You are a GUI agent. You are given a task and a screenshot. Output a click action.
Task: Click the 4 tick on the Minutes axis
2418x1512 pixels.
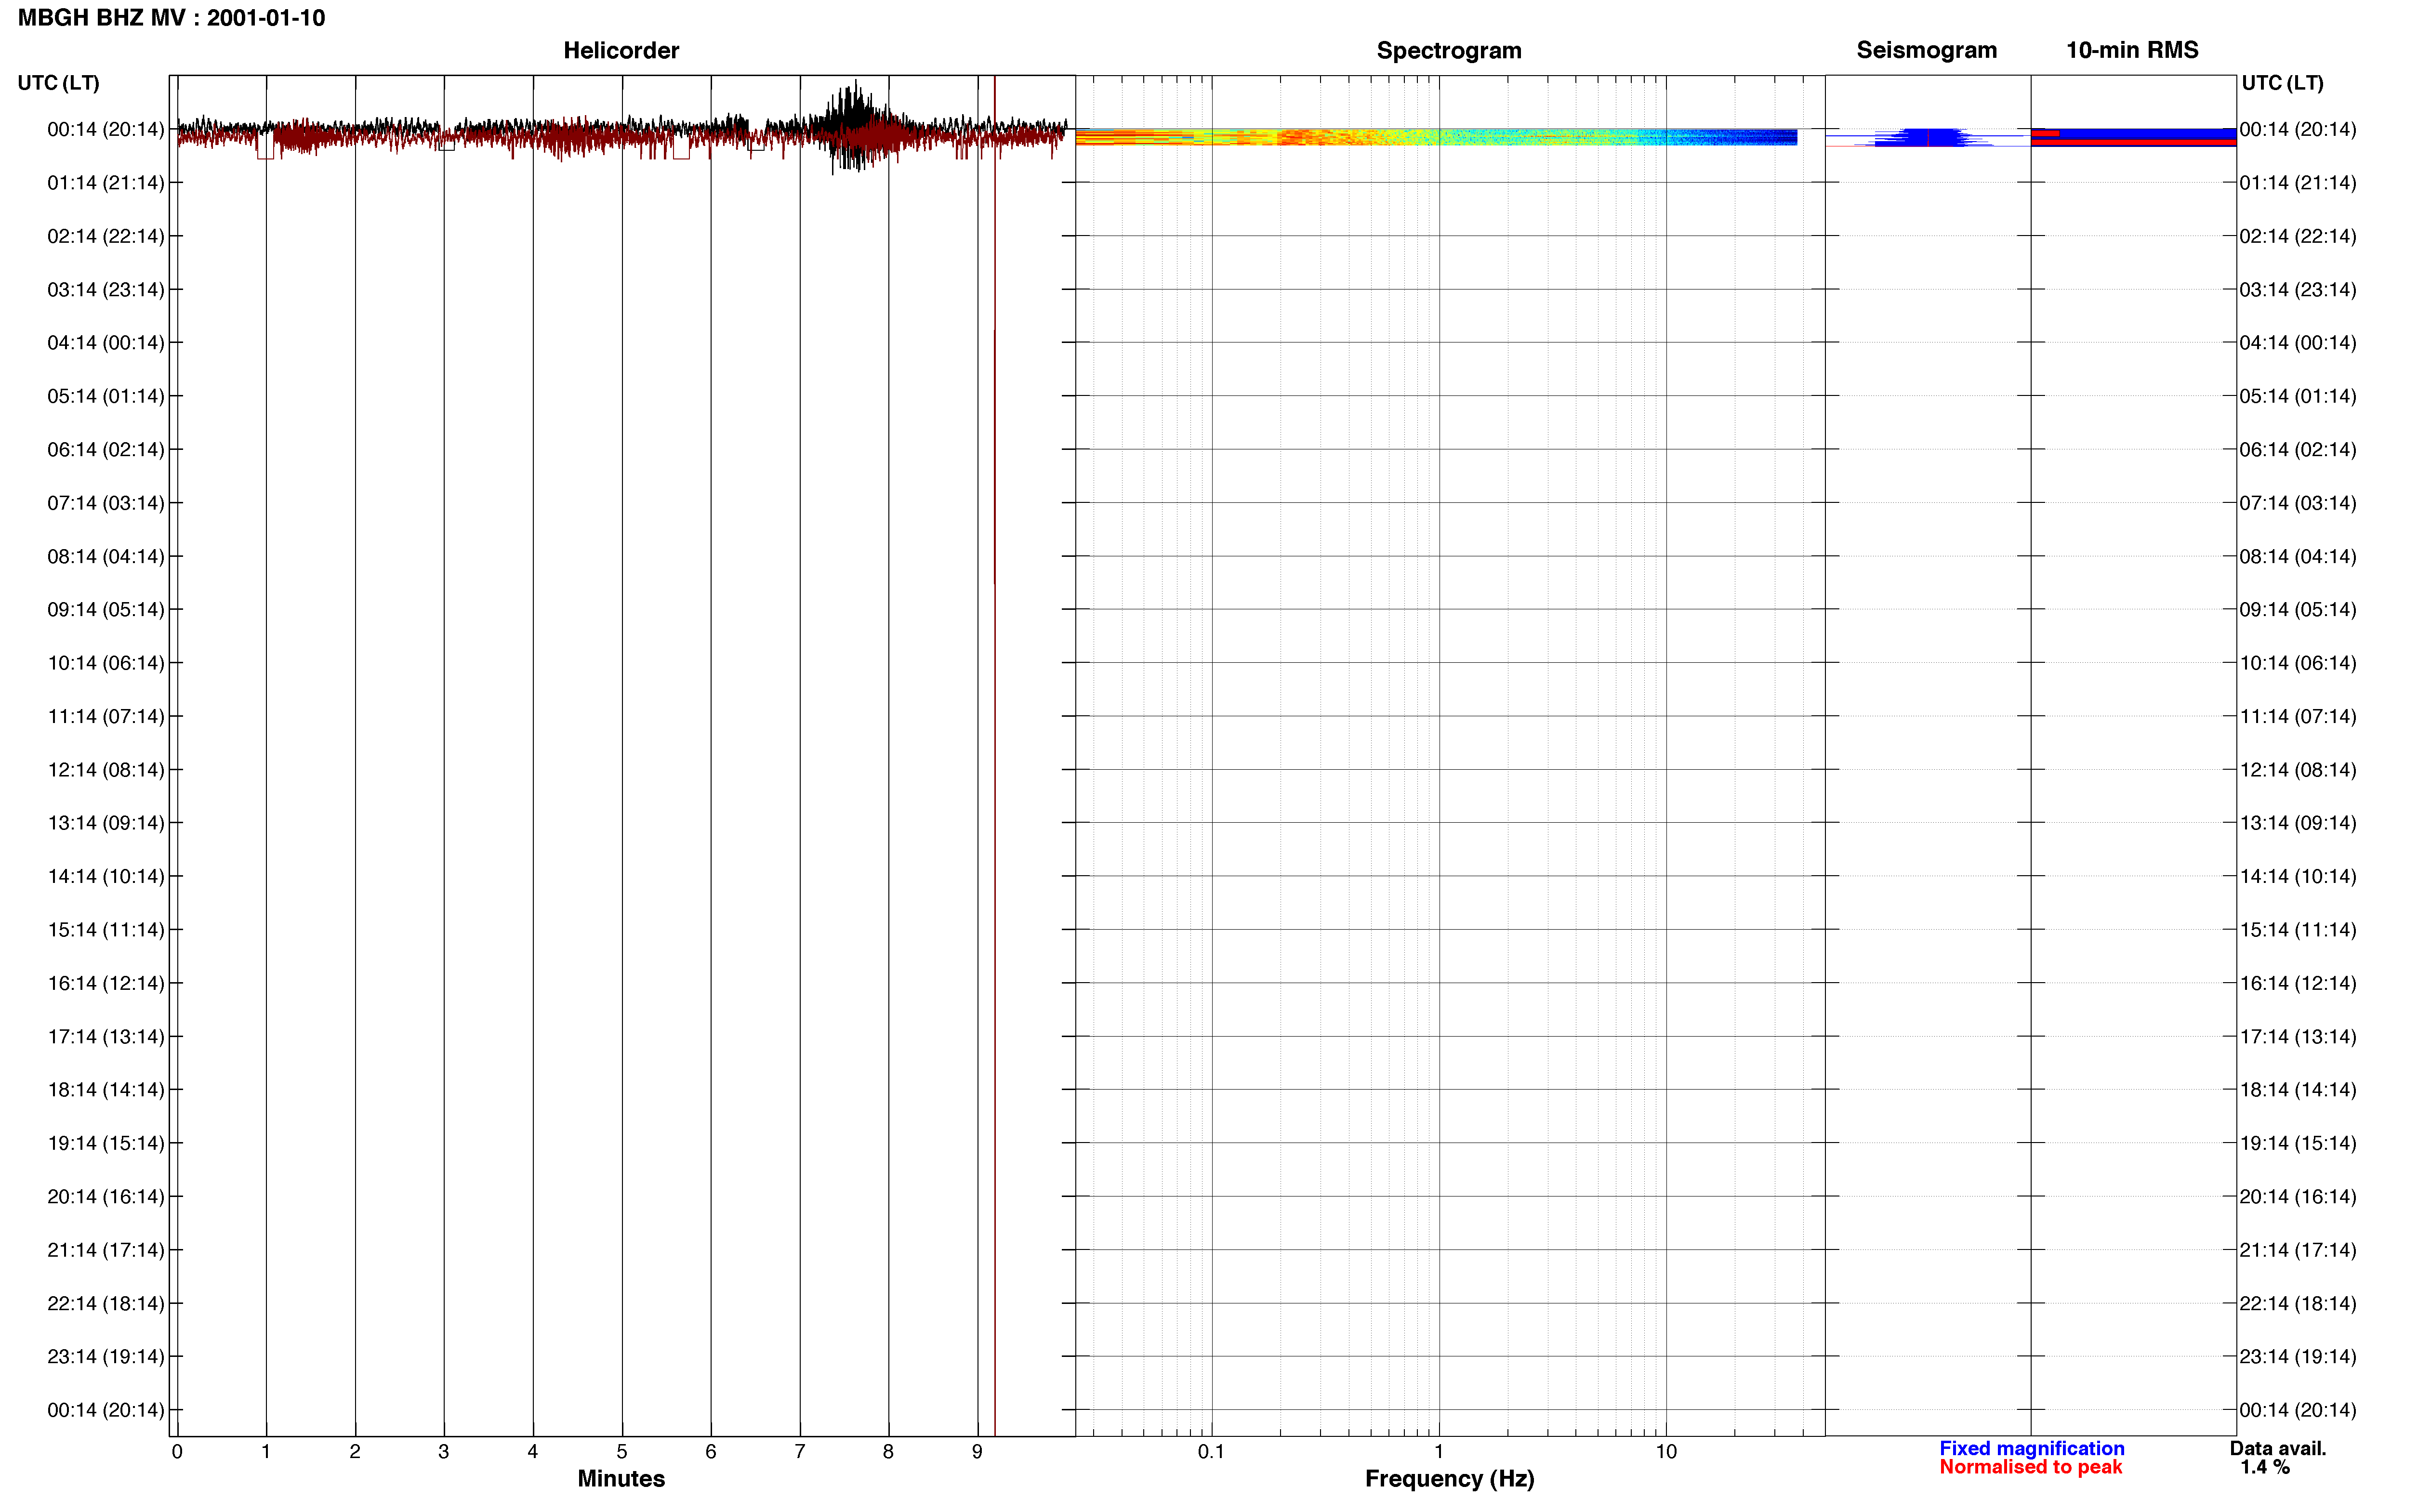click(533, 1452)
